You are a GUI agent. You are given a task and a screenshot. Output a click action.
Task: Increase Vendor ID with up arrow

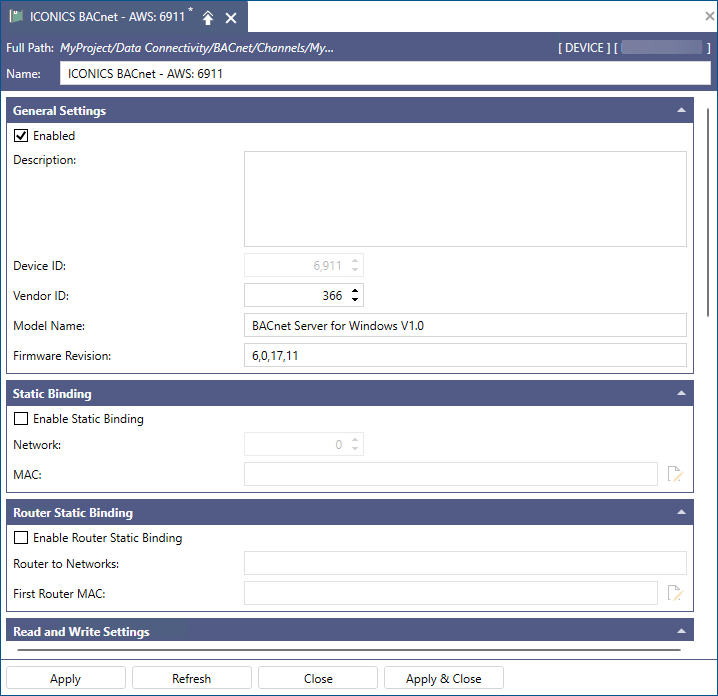click(355, 291)
